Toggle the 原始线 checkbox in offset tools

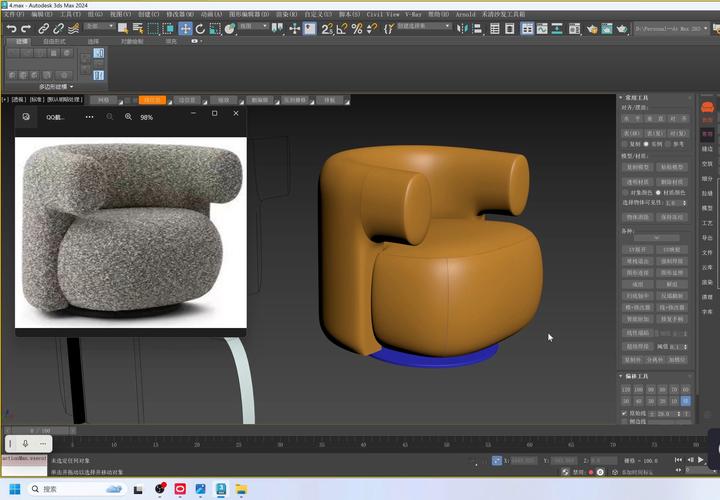pos(624,413)
